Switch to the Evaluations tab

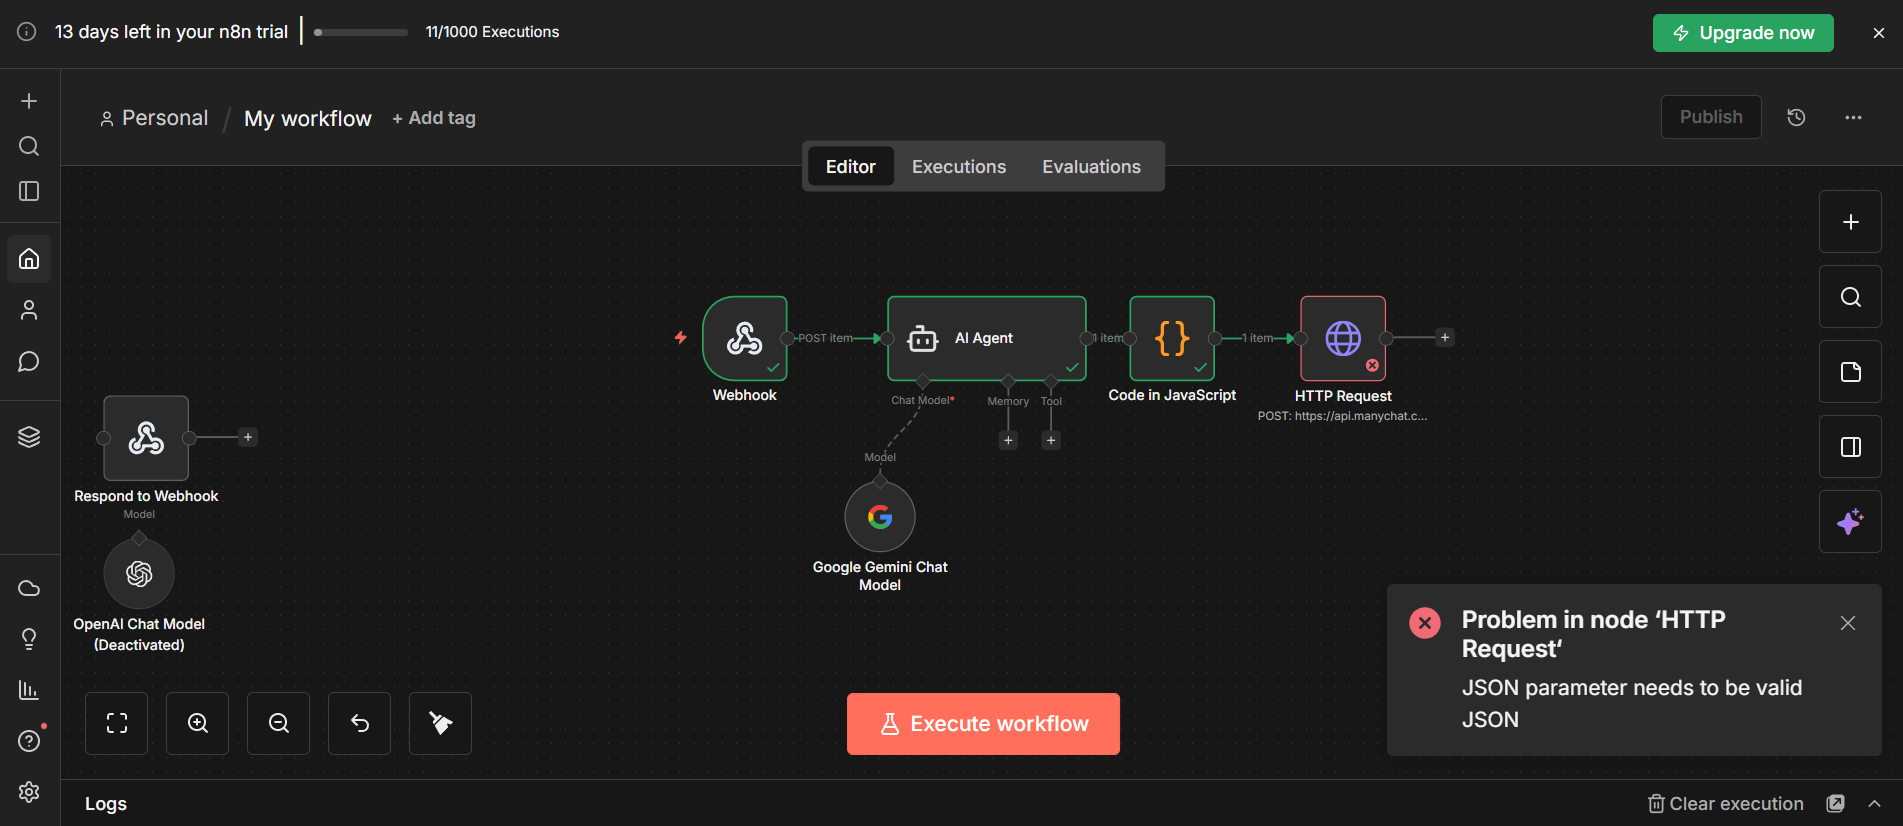click(x=1091, y=167)
